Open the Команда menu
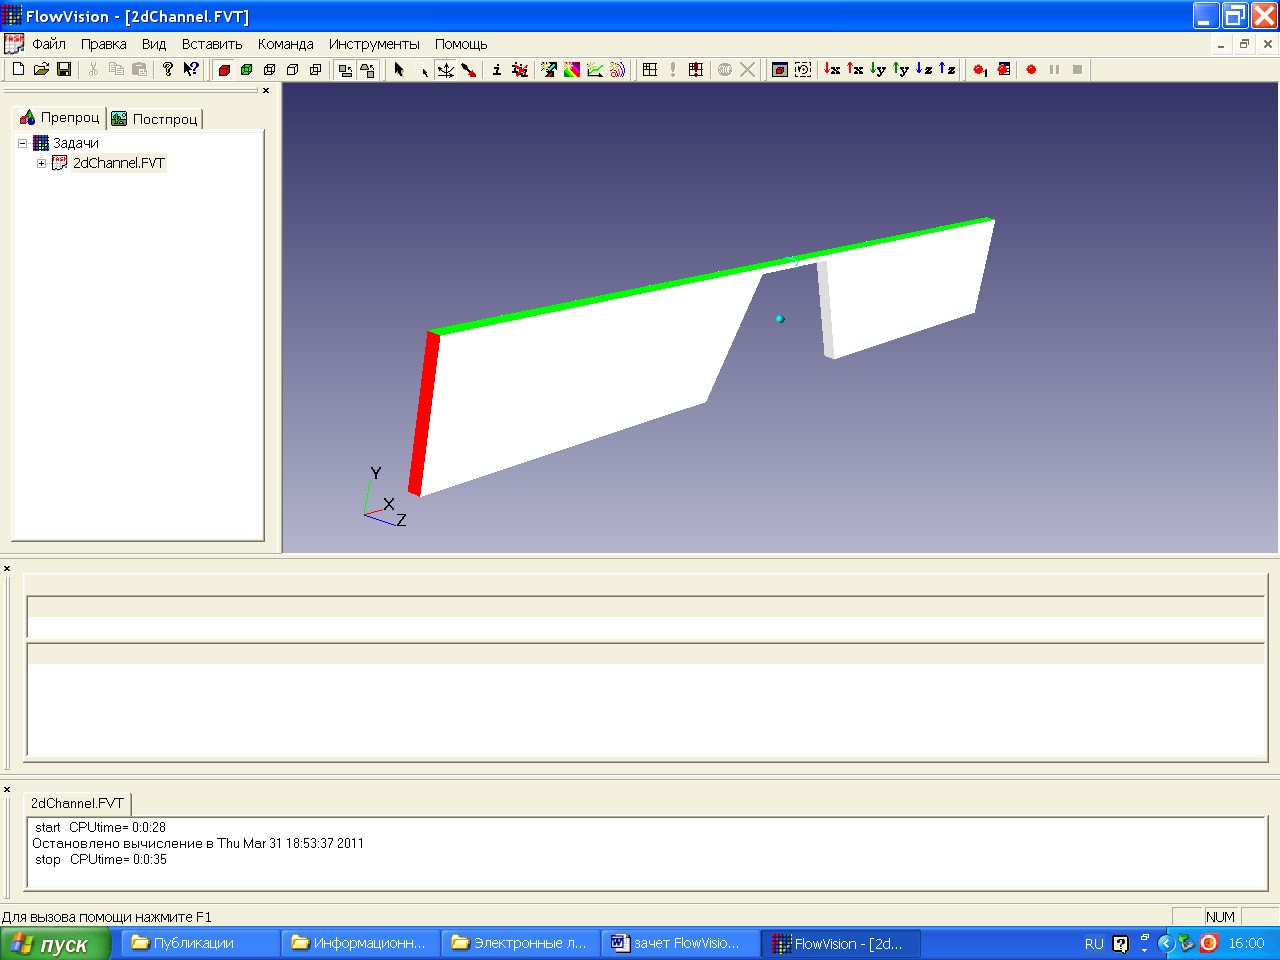This screenshot has width=1280, height=960. 285,44
